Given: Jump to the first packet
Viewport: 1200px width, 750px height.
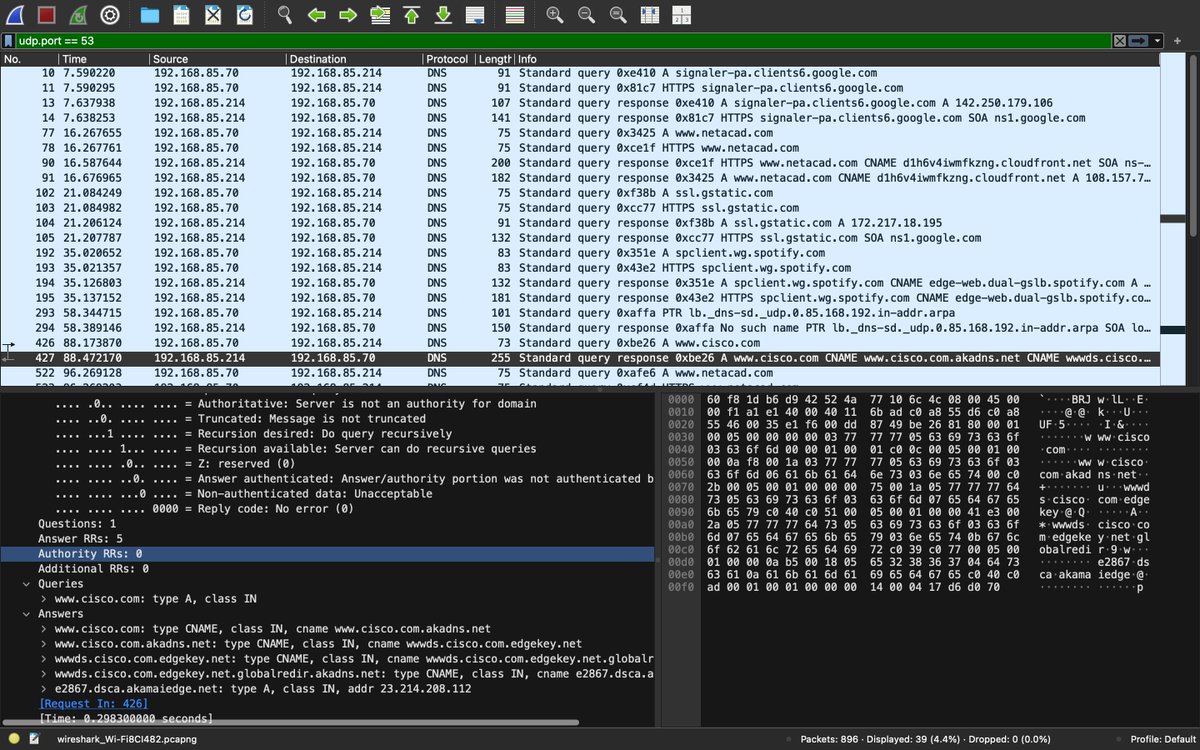Looking at the screenshot, I should (413, 14).
